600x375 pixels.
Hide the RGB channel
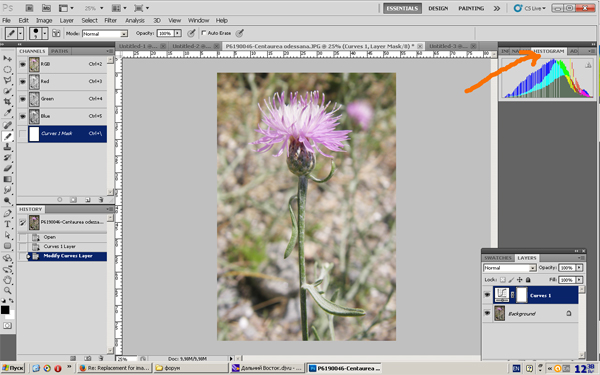point(22,64)
